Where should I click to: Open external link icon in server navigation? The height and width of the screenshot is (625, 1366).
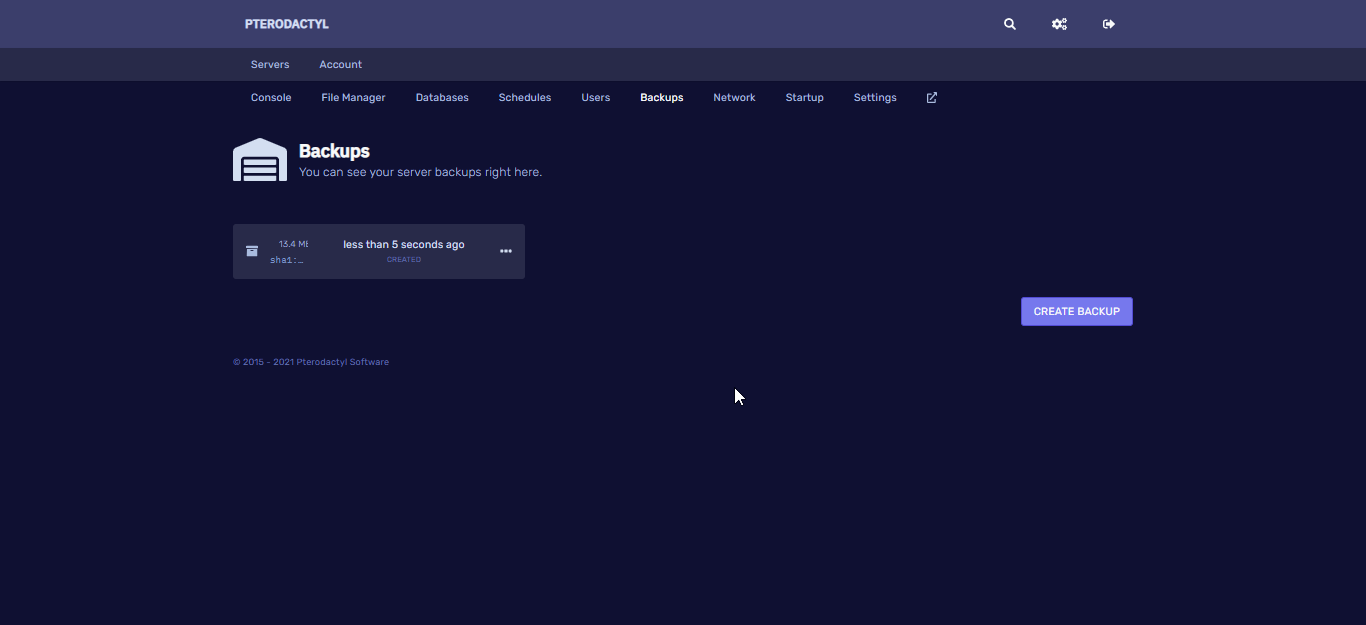pos(932,98)
